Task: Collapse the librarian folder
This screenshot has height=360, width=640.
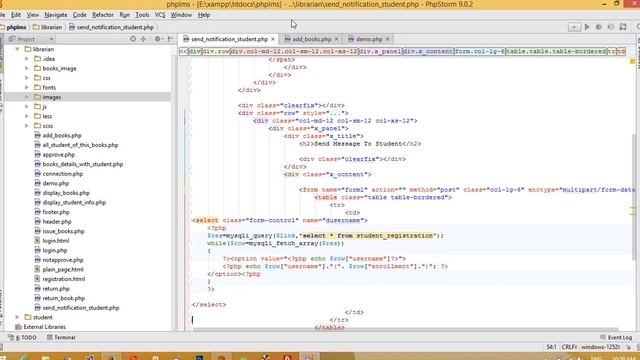Action: (x=17, y=49)
